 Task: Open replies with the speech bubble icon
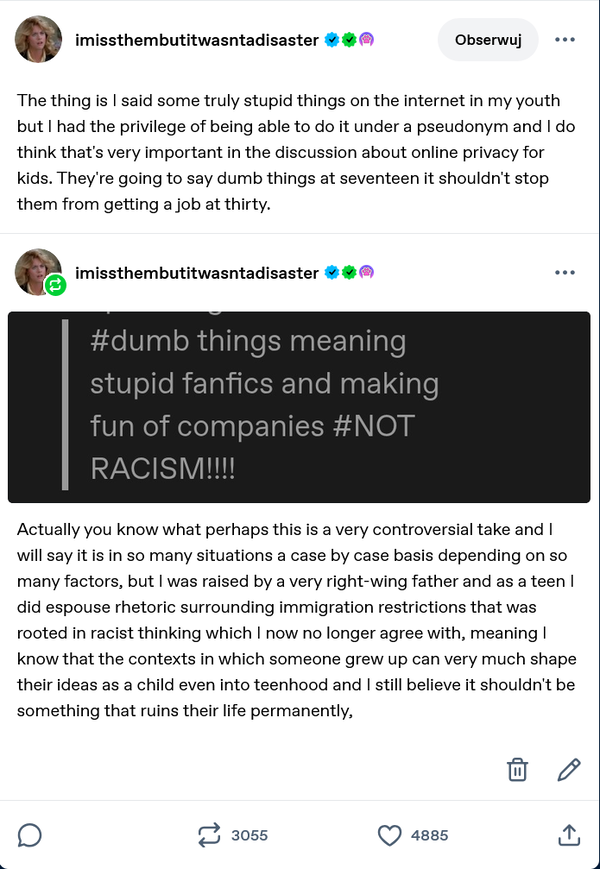(29, 835)
